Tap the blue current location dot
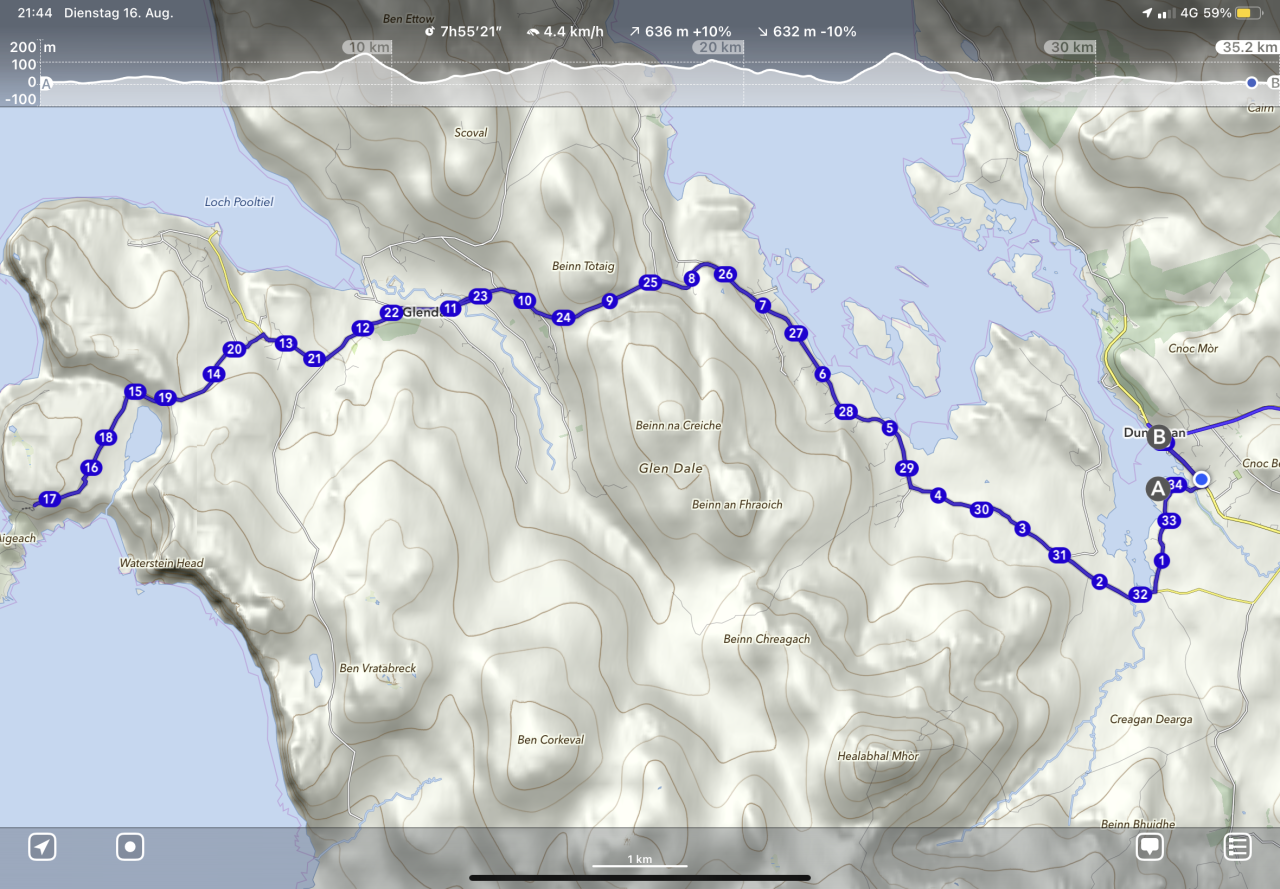Screen dimensions: 1280x889 1202,480
